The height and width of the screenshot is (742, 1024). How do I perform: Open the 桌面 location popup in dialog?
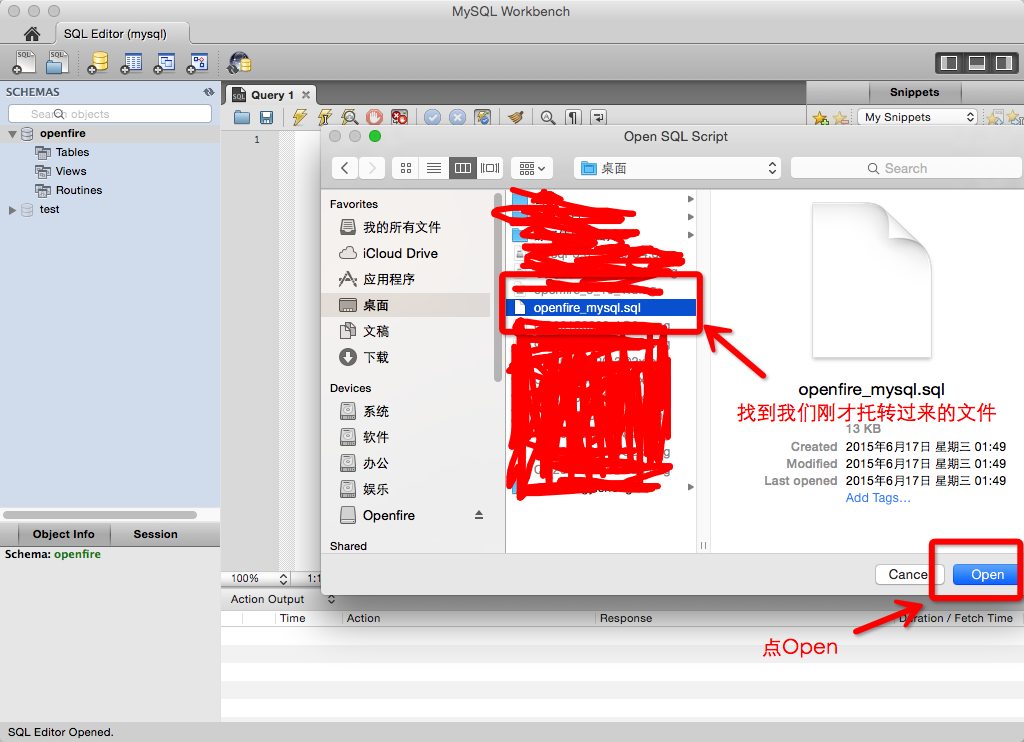tap(678, 168)
